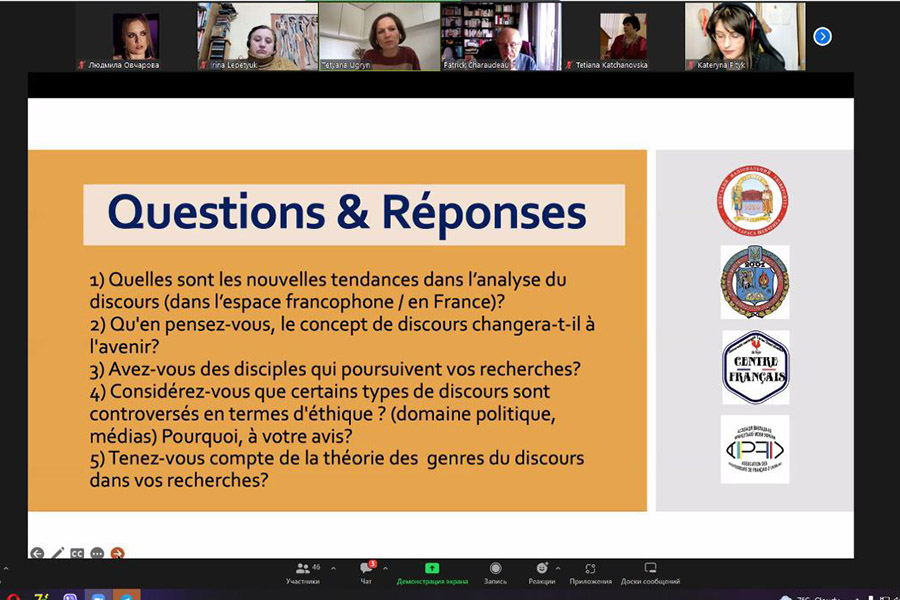This screenshot has width=900, height=600.
Task: Show next page of participant videos
Action: (823, 37)
